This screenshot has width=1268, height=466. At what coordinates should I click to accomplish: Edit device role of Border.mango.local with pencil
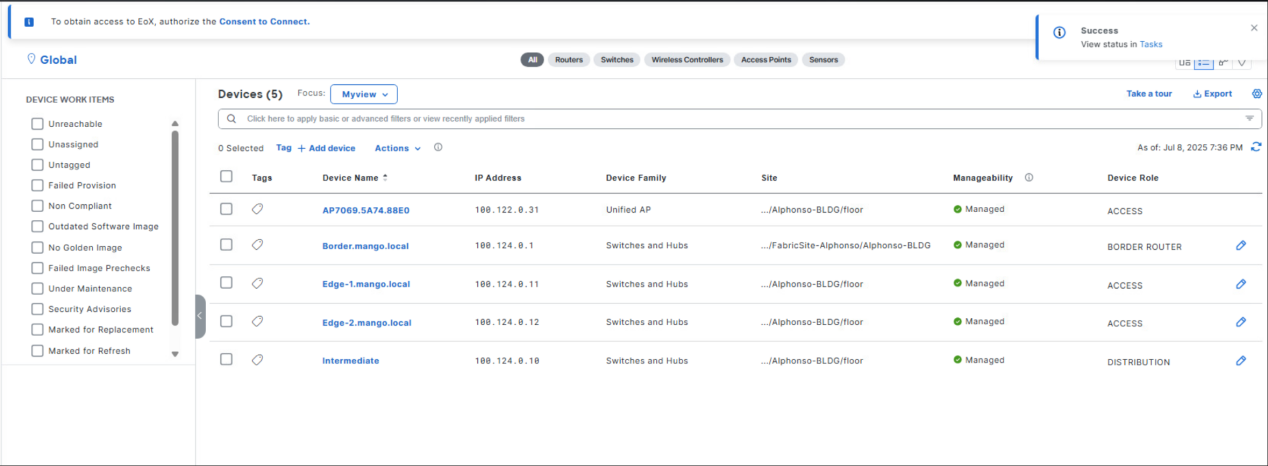[x=1241, y=245]
